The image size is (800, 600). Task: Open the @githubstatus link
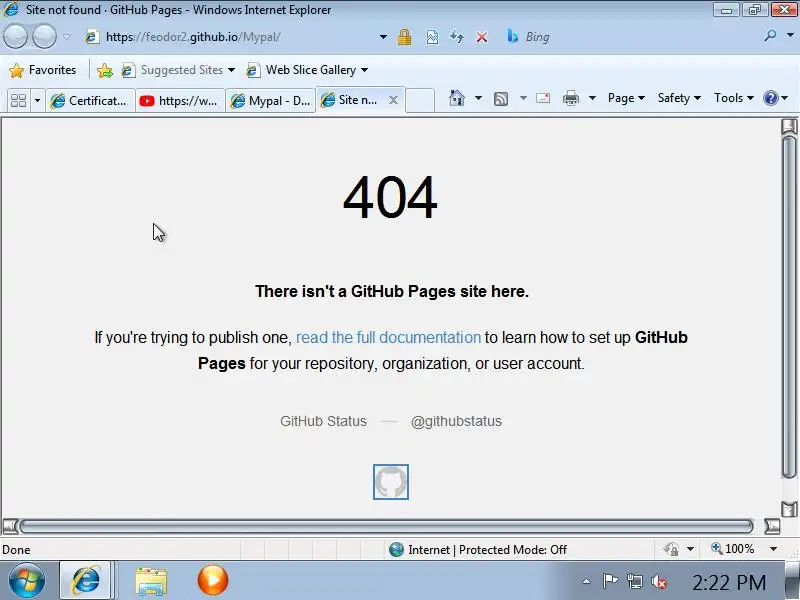(456, 421)
